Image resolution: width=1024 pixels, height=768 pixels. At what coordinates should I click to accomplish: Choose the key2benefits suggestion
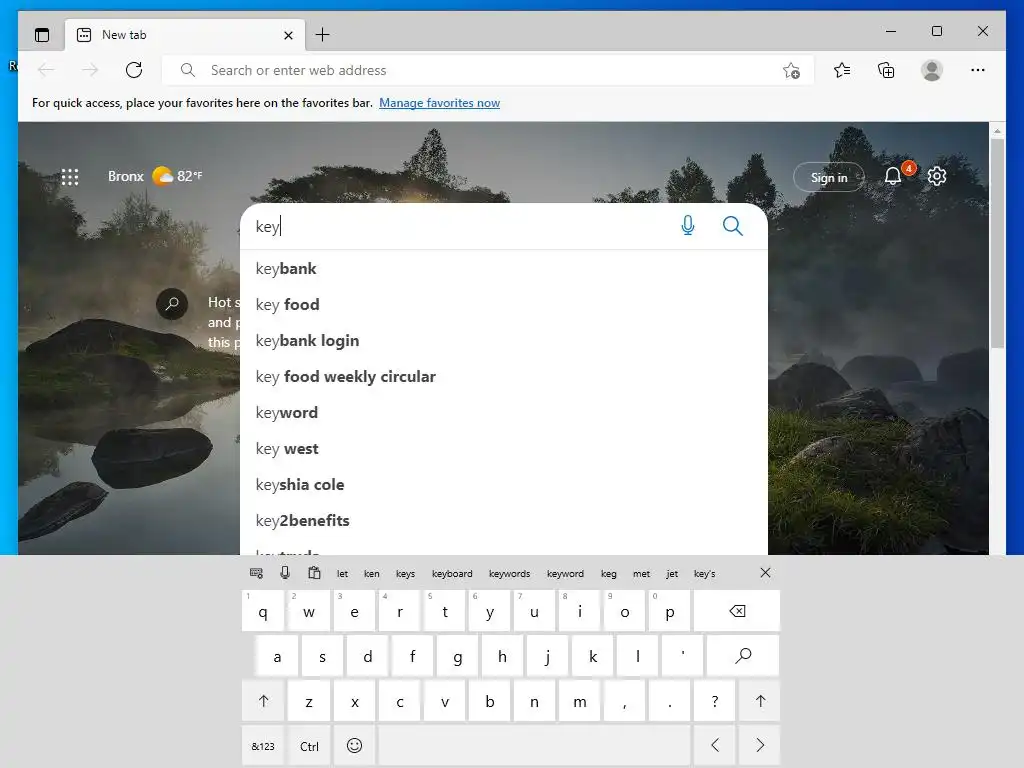click(504, 520)
